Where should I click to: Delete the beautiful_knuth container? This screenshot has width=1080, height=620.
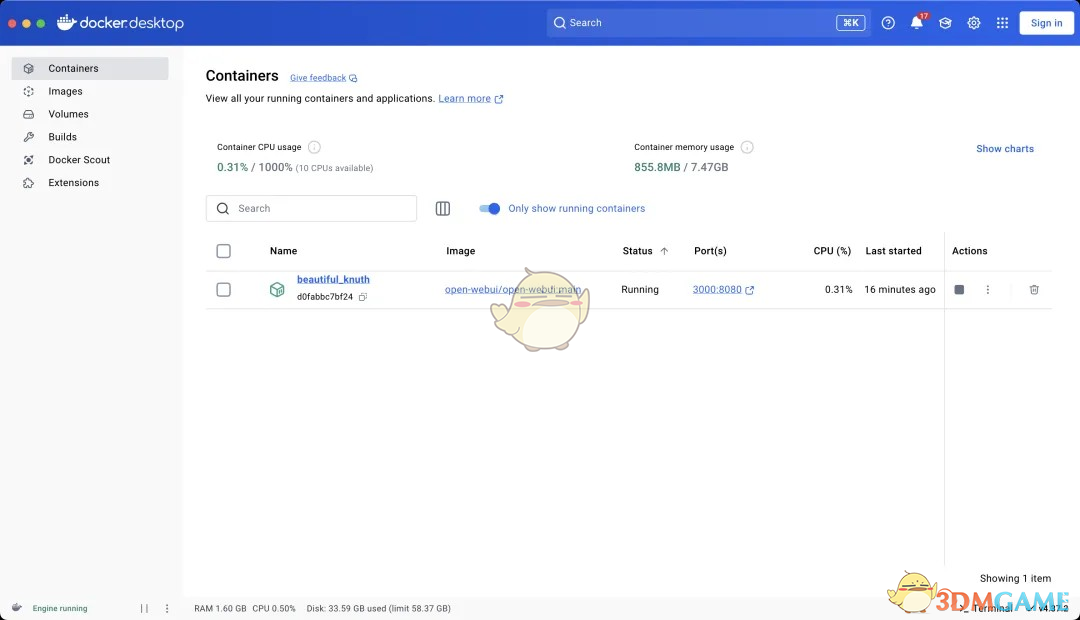1034,289
